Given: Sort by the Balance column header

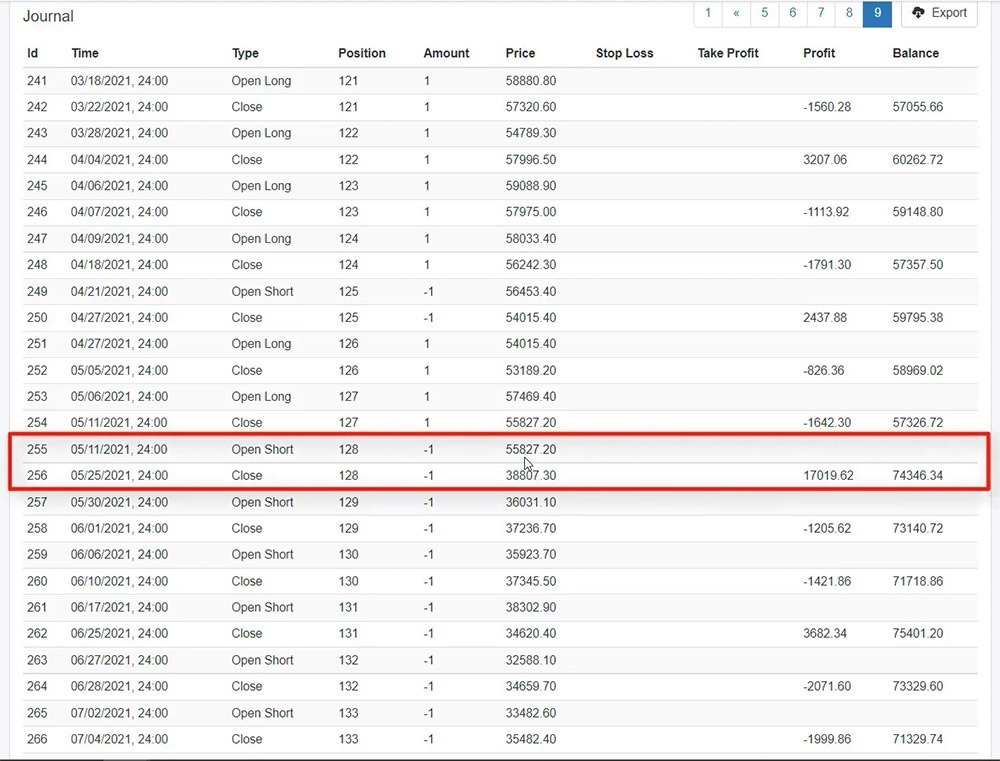Looking at the screenshot, I should pyautogui.click(x=916, y=53).
